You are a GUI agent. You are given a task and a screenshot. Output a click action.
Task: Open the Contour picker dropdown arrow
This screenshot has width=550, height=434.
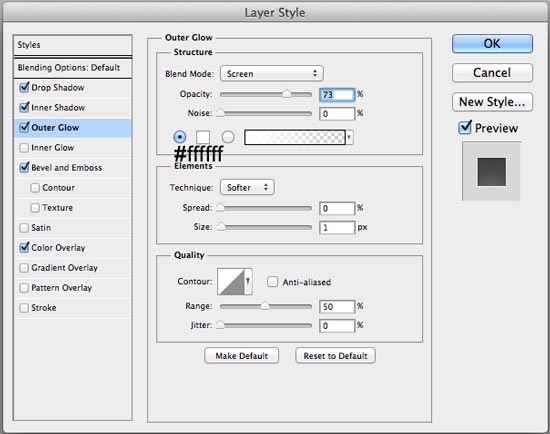pos(248,281)
